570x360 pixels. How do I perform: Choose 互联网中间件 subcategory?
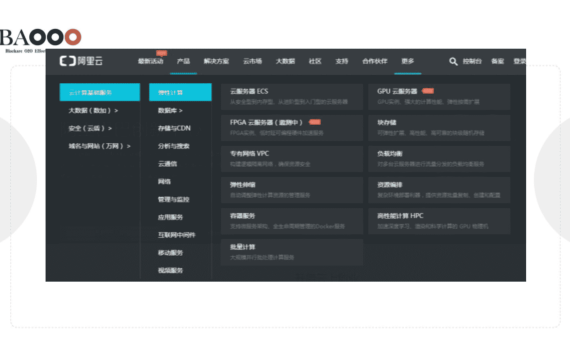pyautogui.click(x=176, y=235)
